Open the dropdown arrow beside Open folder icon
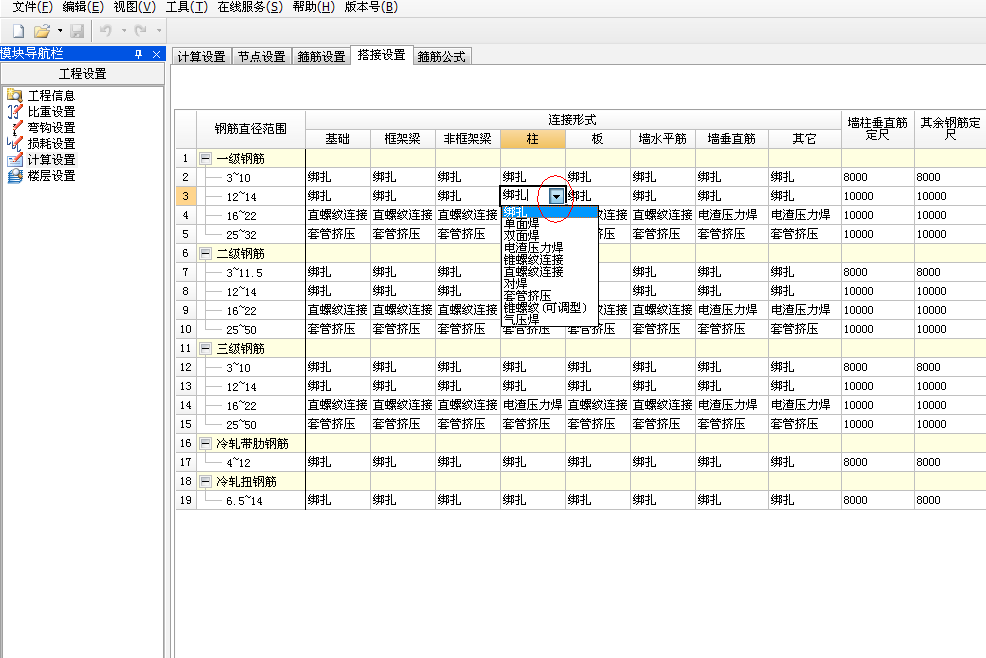The image size is (986, 658). coord(60,31)
